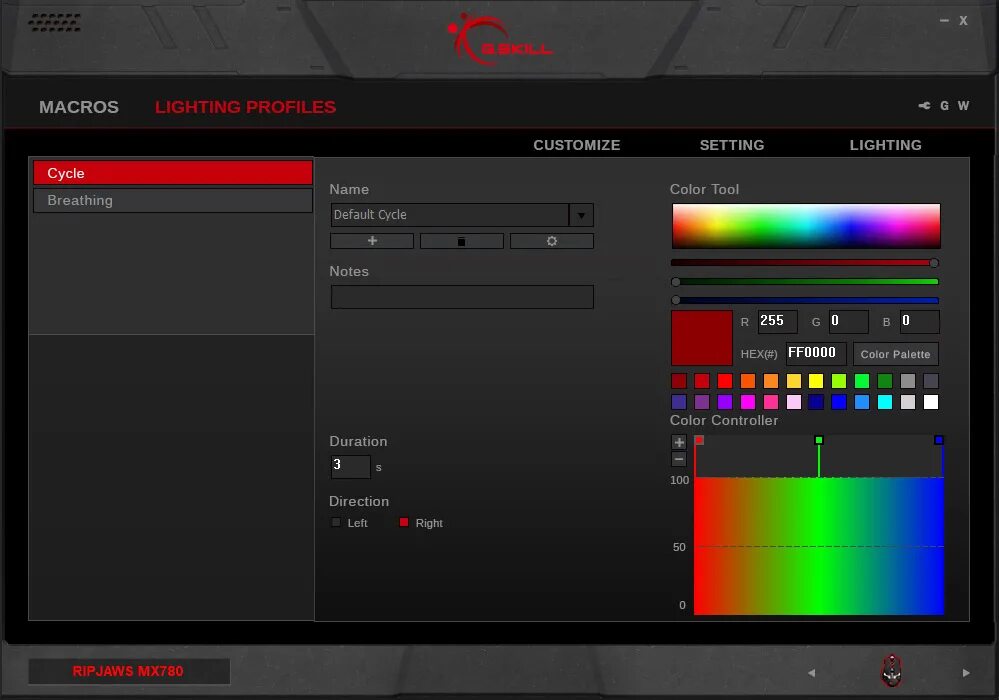Choose the hot pink palette swatch
The image size is (999, 700).
(x=771, y=402)
